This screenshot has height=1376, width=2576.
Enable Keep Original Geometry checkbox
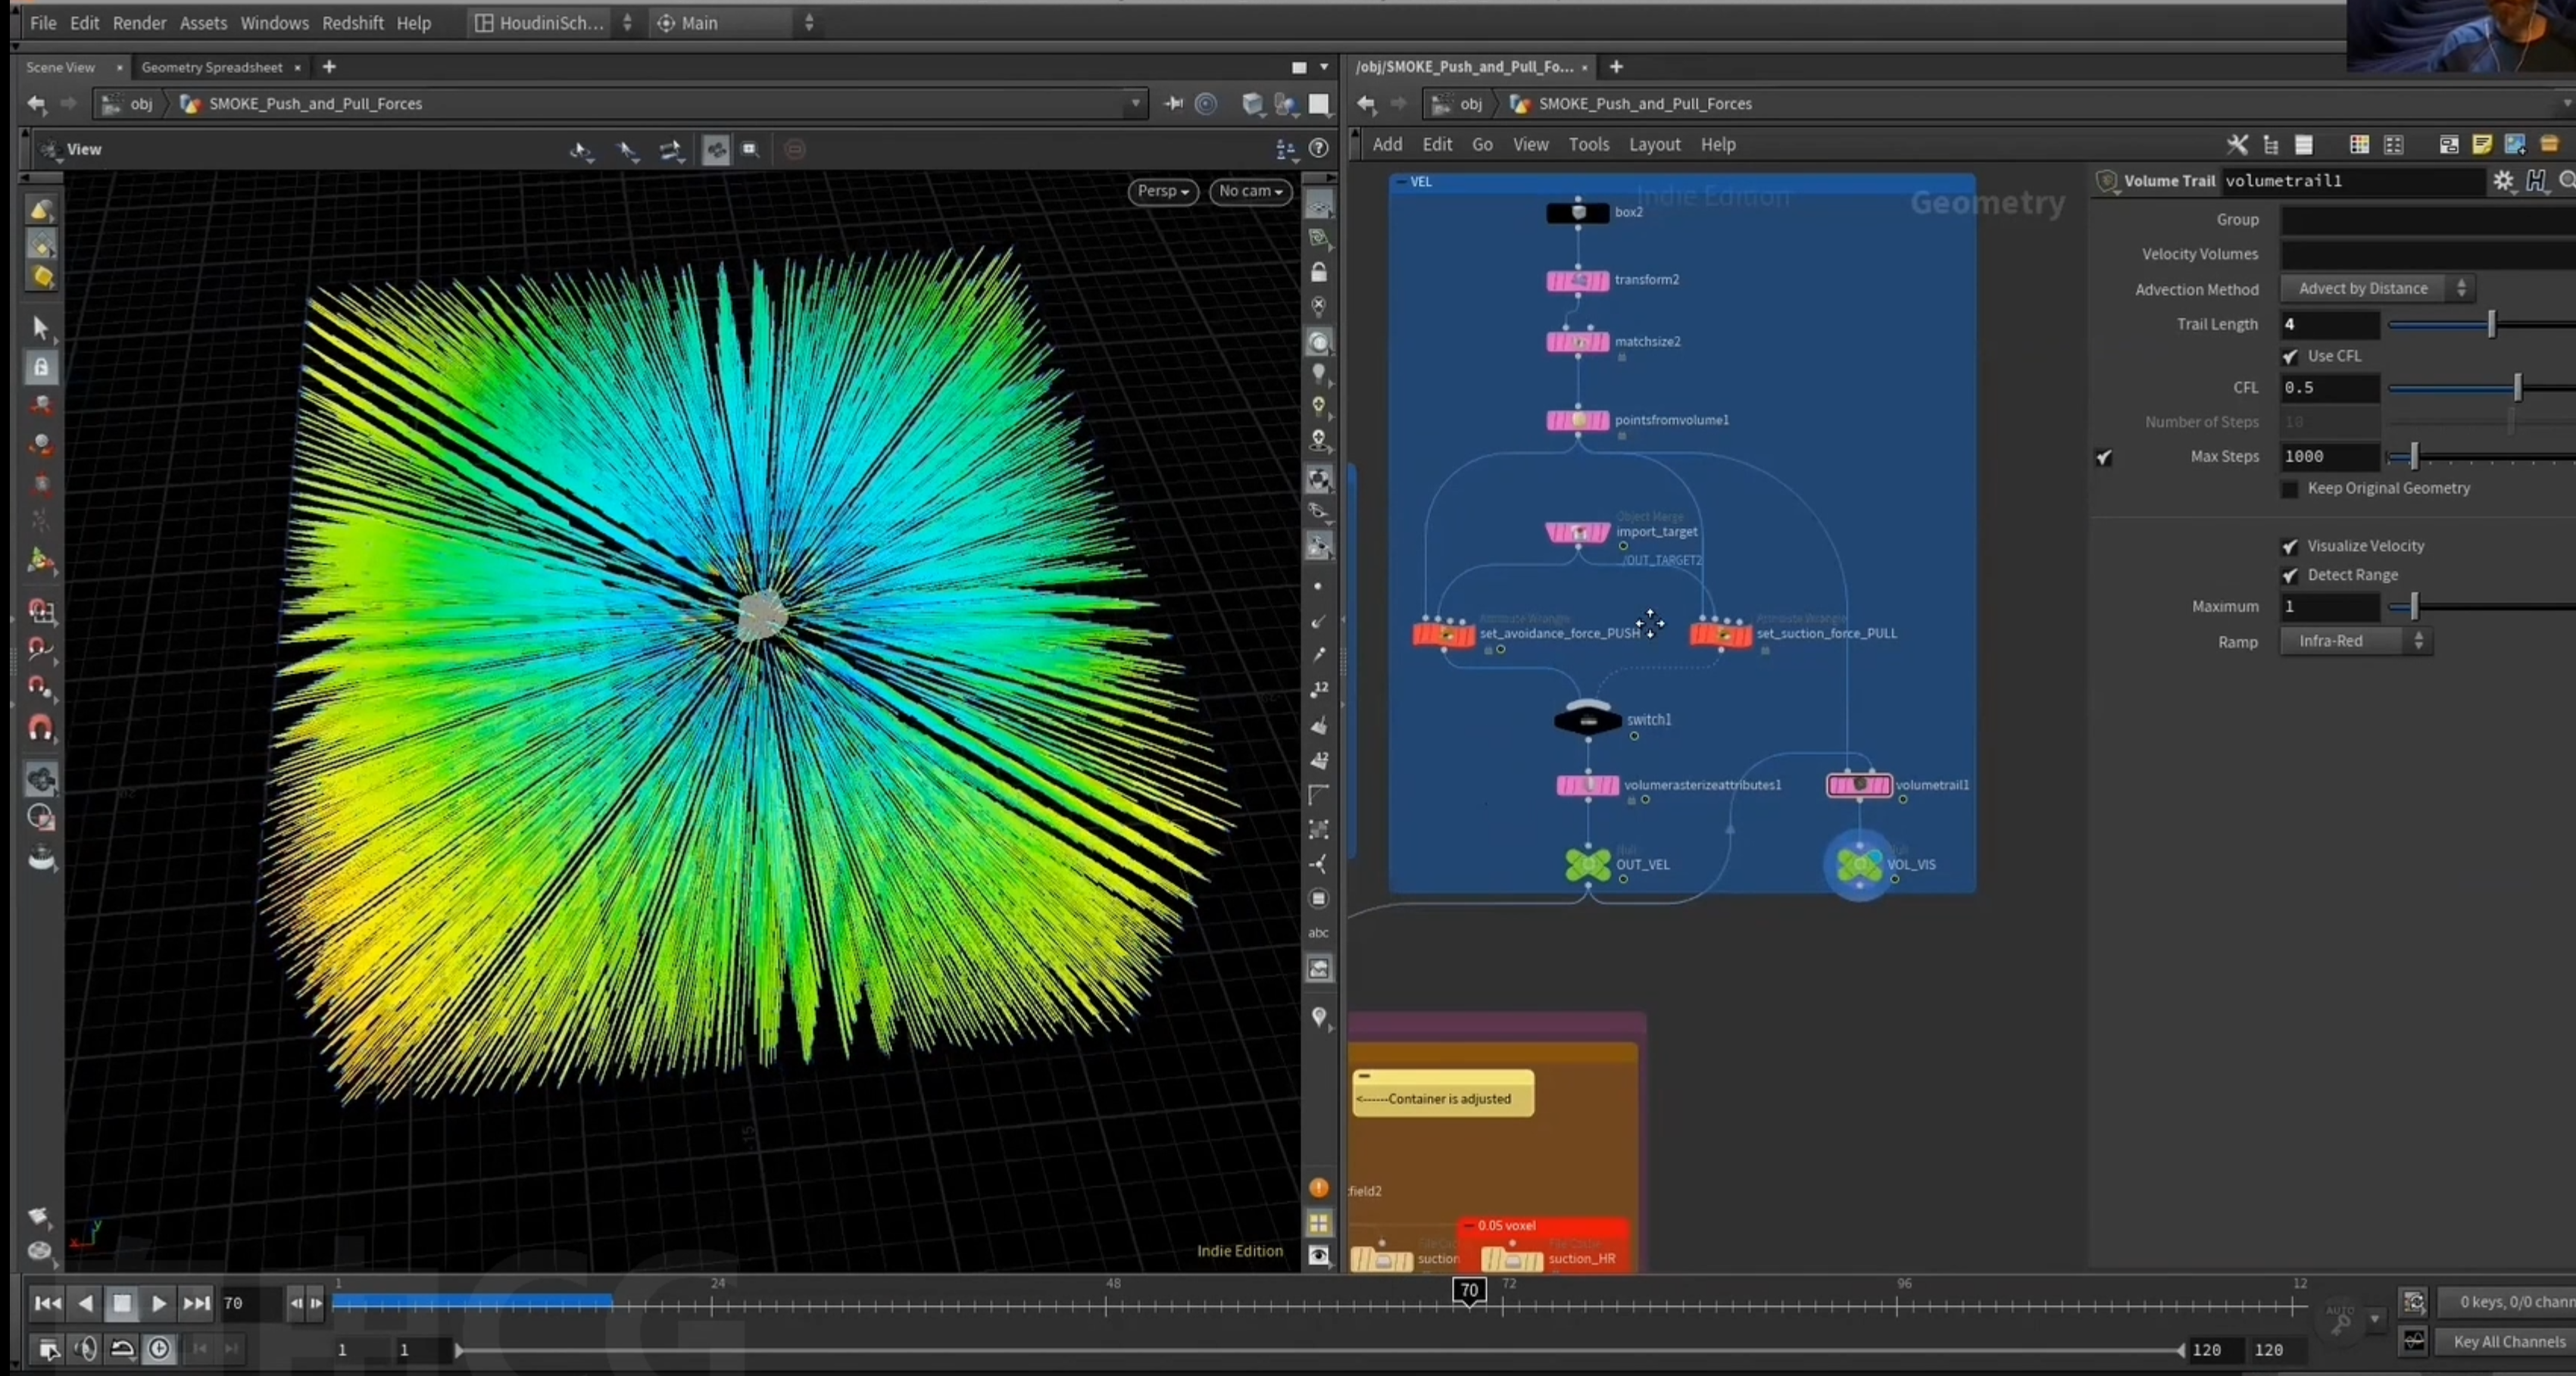tap(2290, 489)
